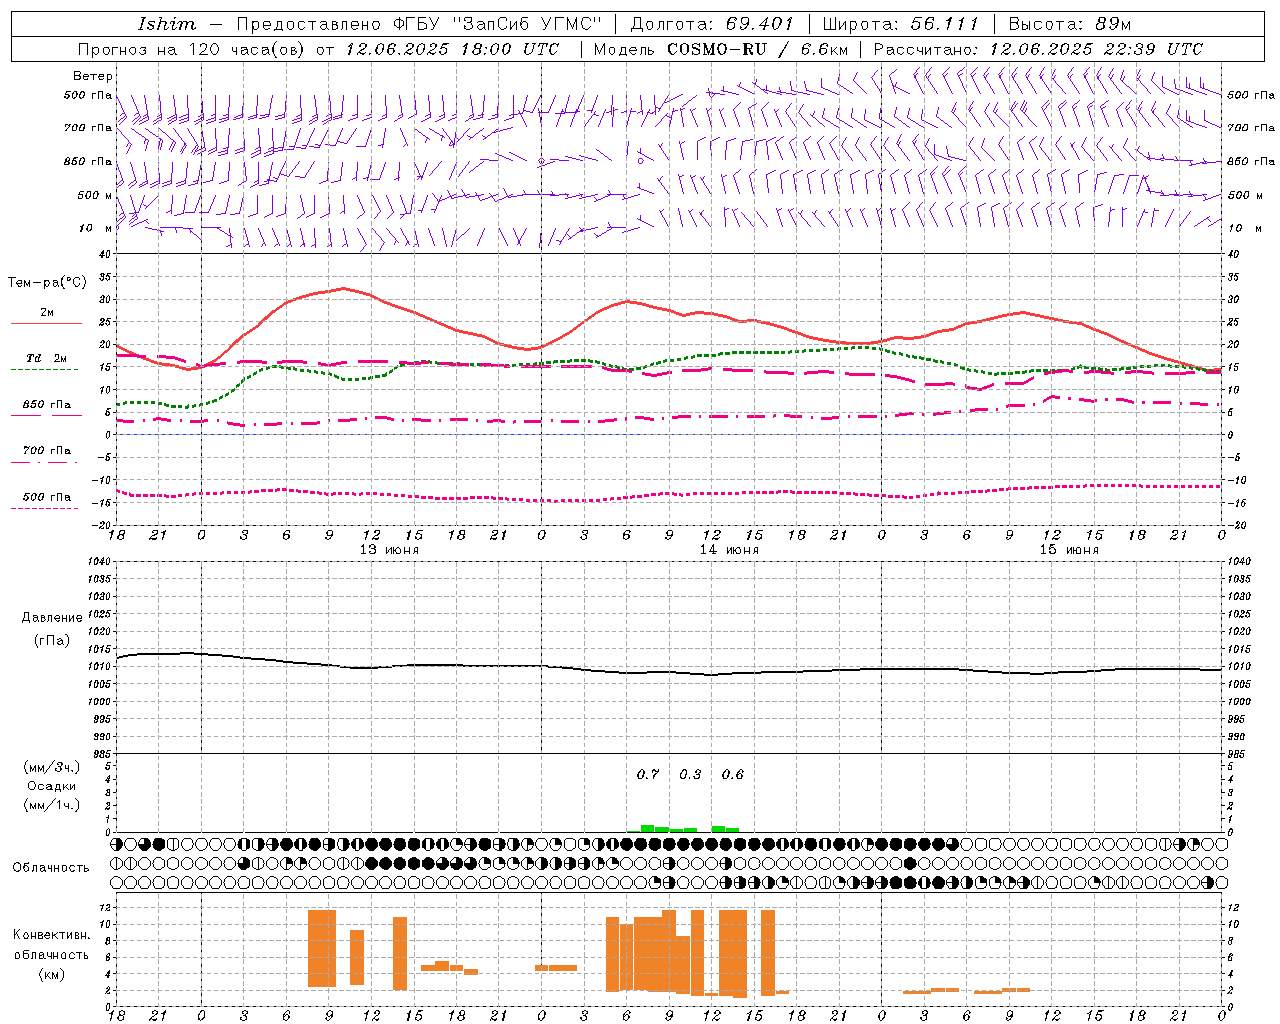Click the 13 июня date label
Viewport: 1280px width, 1024px height.
[x=389, y=550]
